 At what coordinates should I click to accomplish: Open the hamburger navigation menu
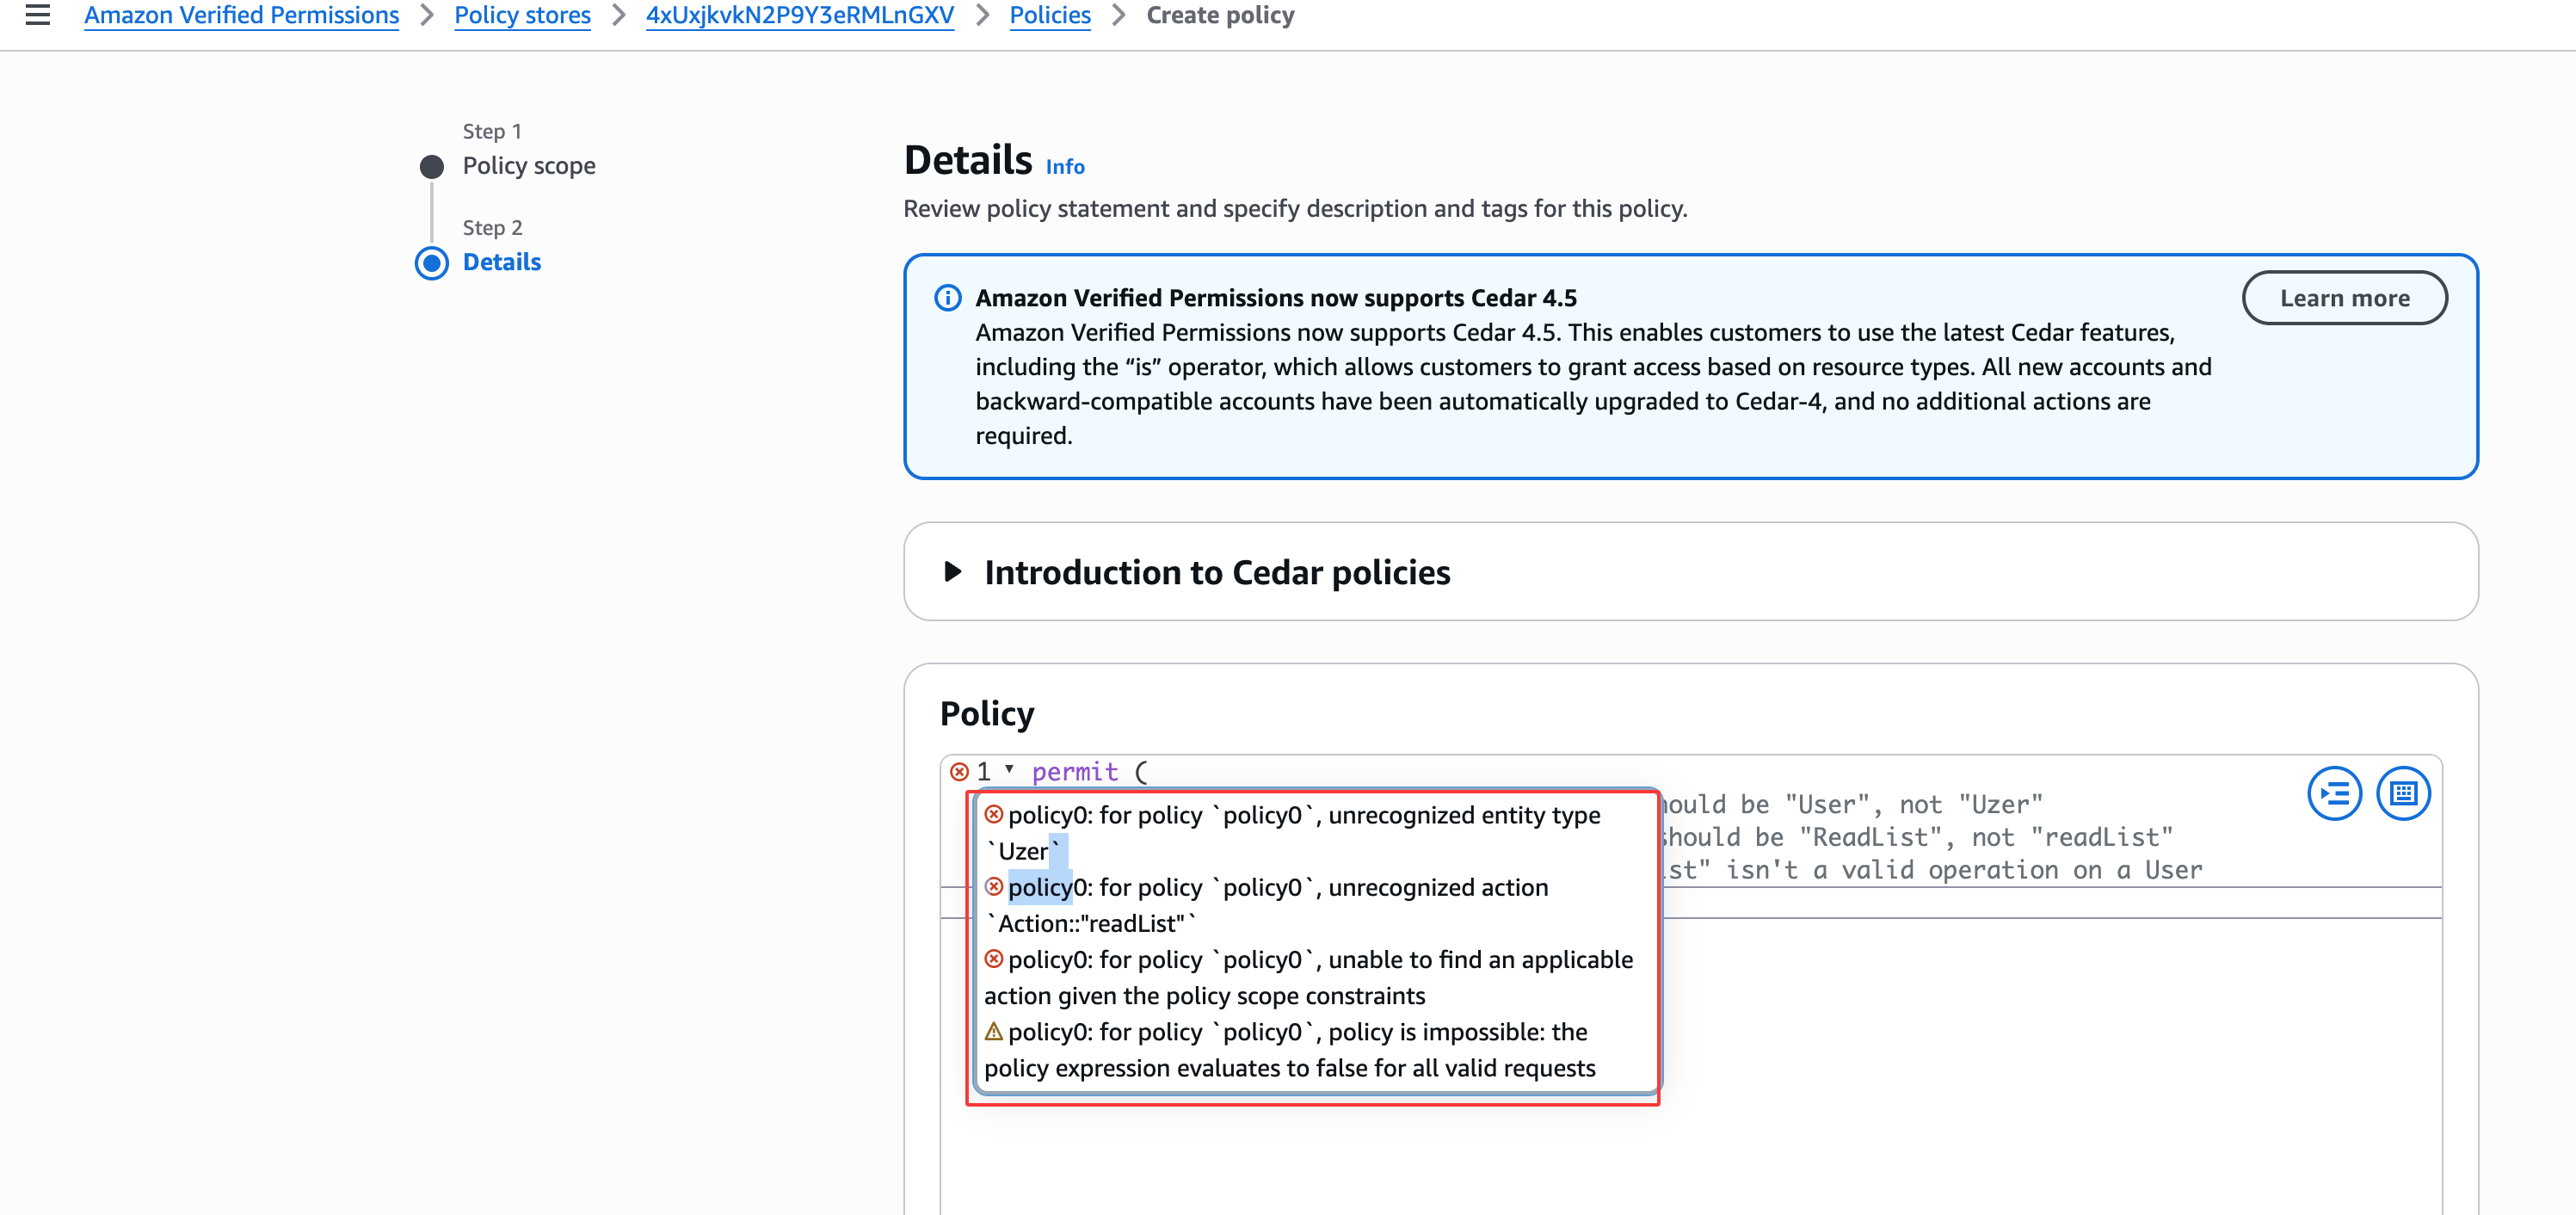pyautogui.click(x=38, y=15)
